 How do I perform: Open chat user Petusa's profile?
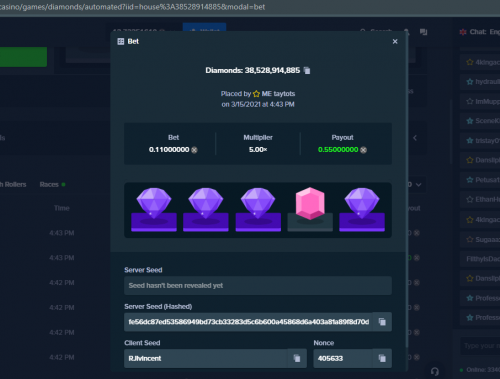pyautogui.click(x=487, y=180)
